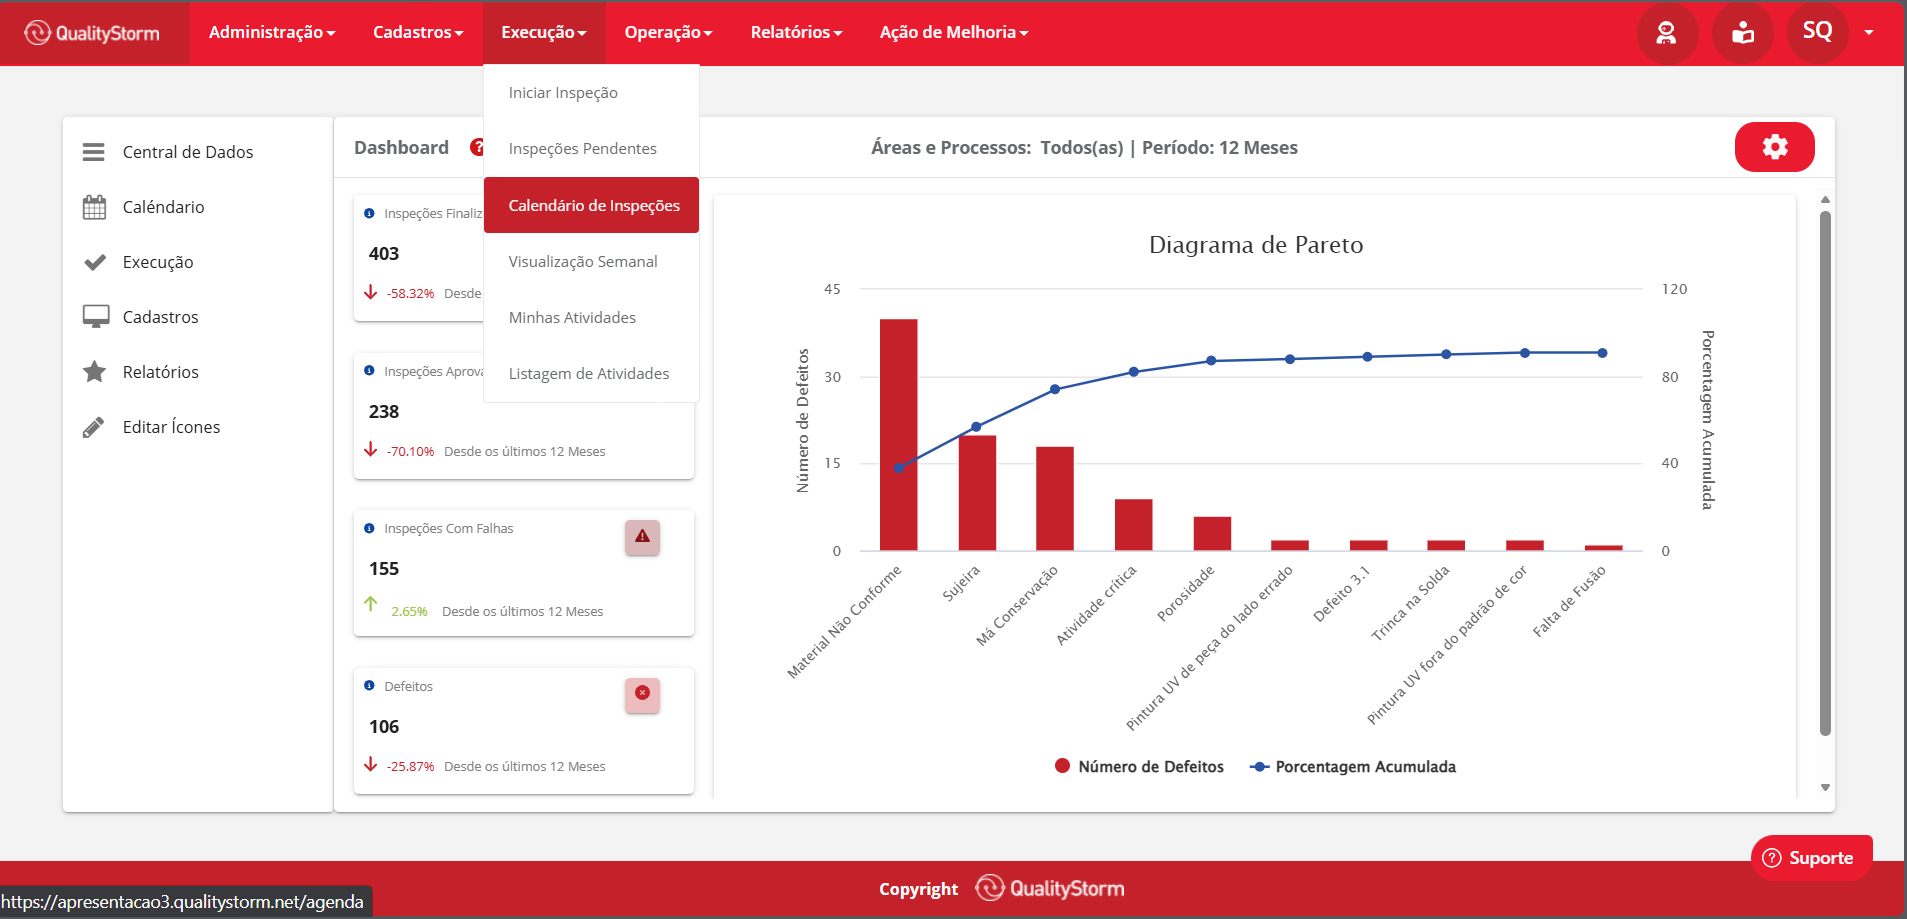
Task: Open the Operação dropdown menu
Action: point(668,33)
